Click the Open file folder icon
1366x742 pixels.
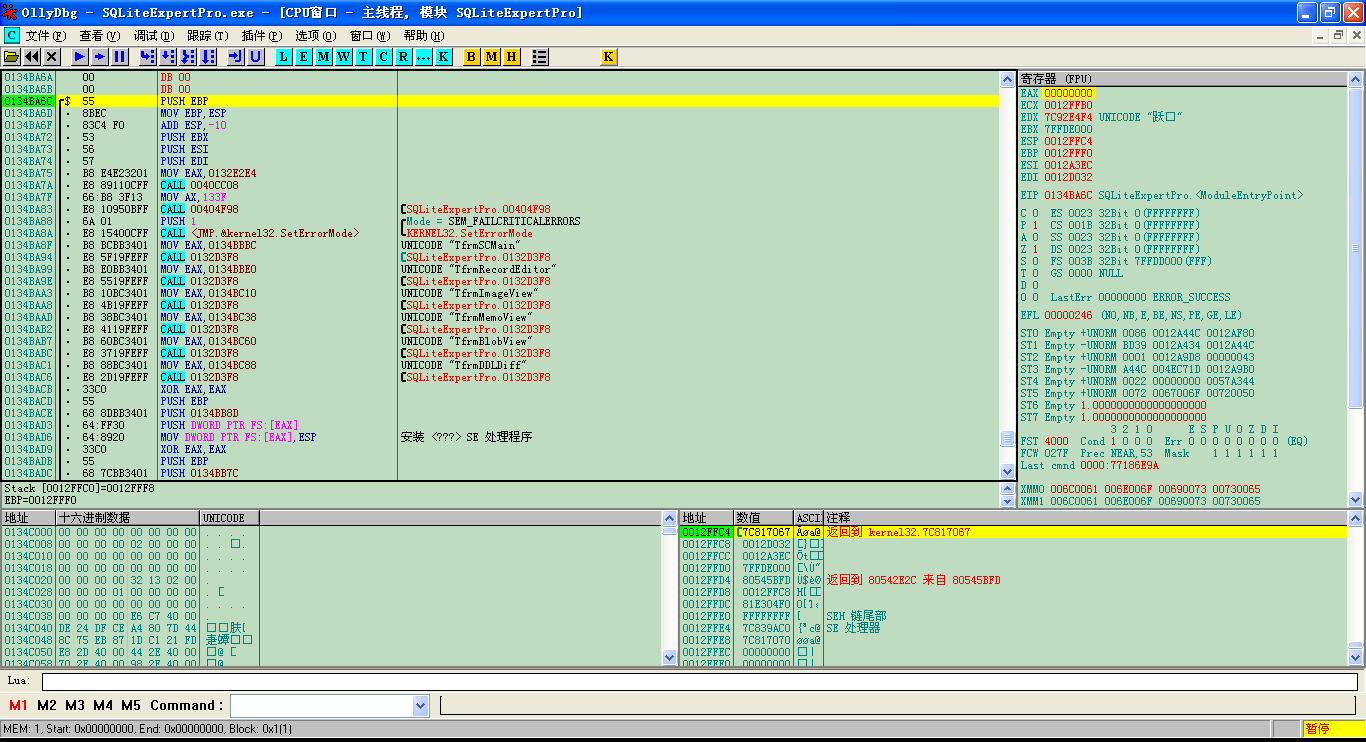[x=12, y=57]
